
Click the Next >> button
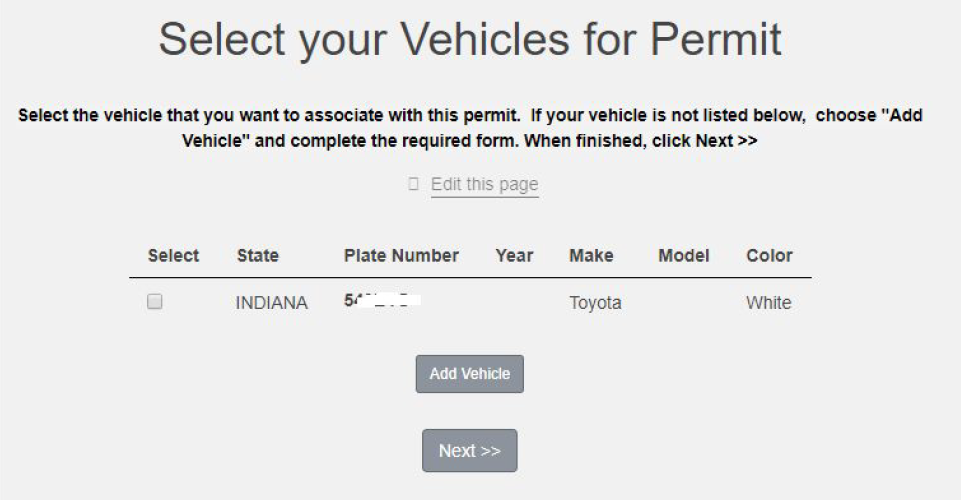tap(469, 451)
